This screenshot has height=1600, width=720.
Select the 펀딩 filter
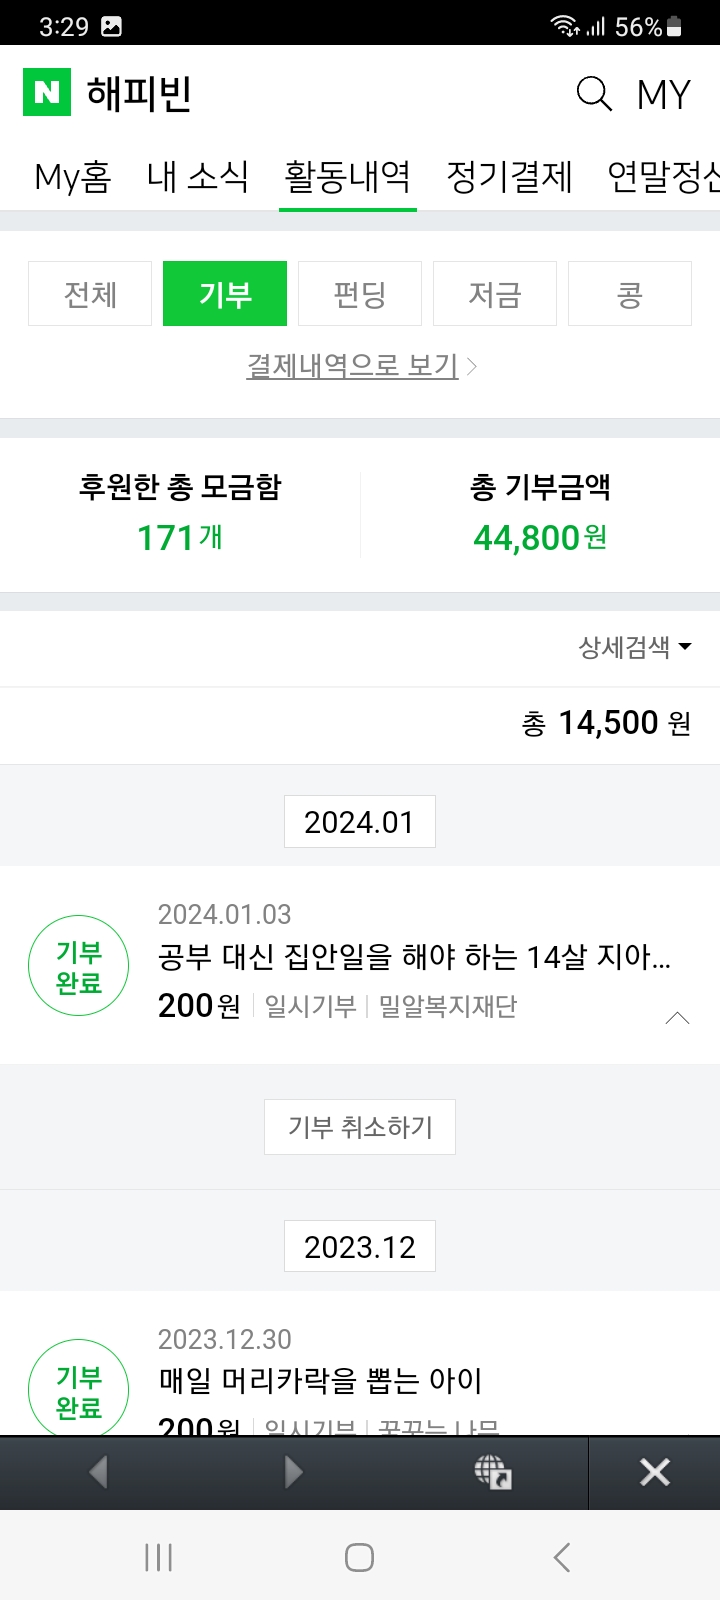(x=360, y=294)
